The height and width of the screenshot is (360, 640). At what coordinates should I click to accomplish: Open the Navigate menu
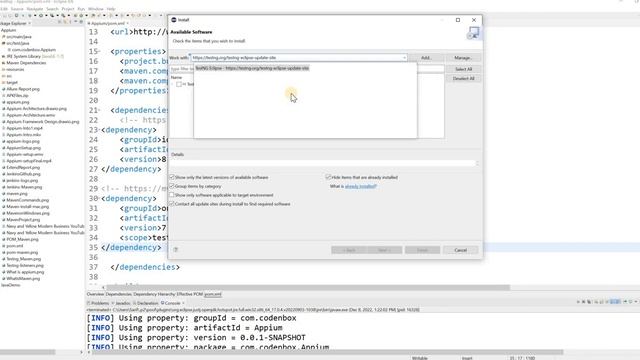(x=35, y=9)
